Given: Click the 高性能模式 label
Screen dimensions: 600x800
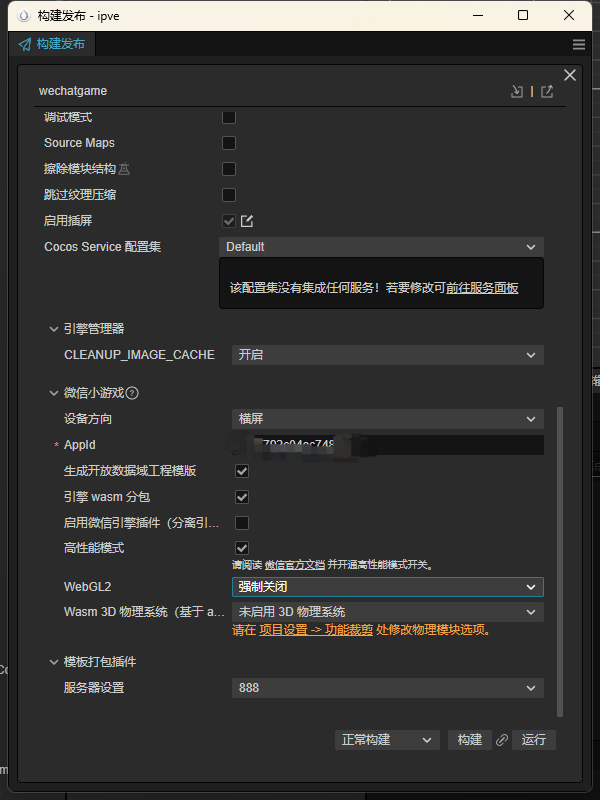Looking at the screenshot, I should pos(94,548).
